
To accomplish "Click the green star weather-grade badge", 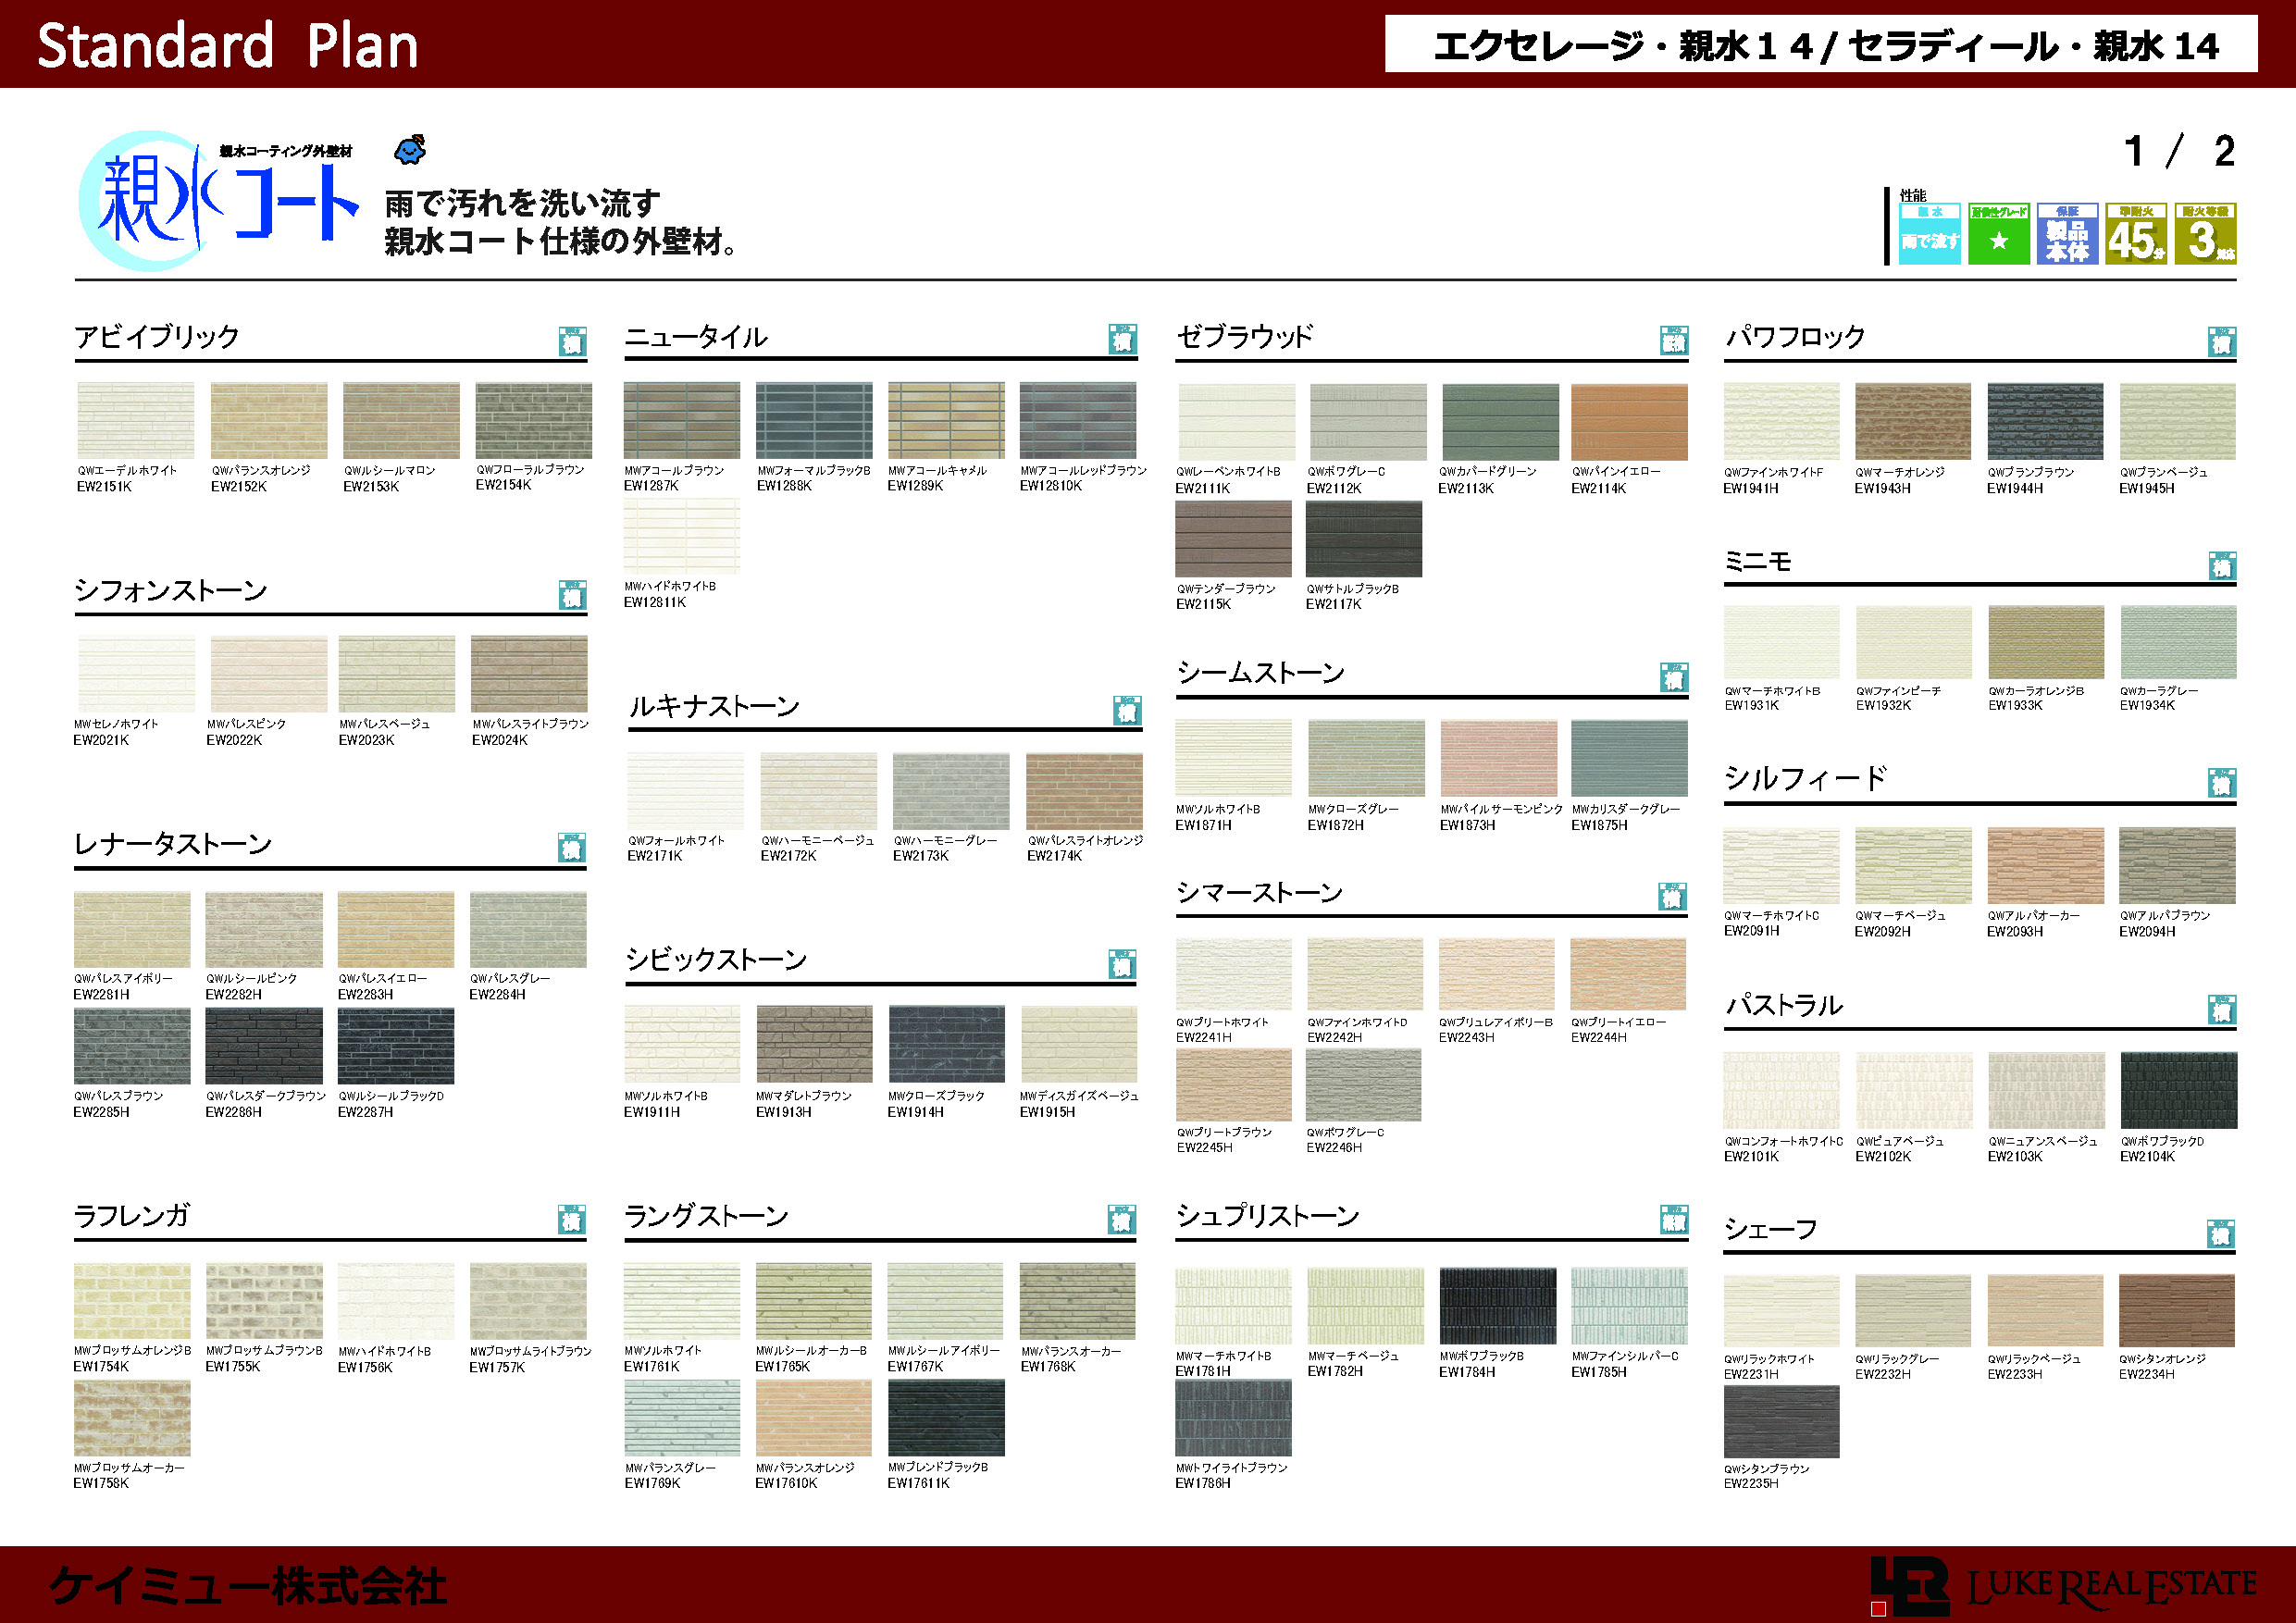I will (x=1998, y=234).
